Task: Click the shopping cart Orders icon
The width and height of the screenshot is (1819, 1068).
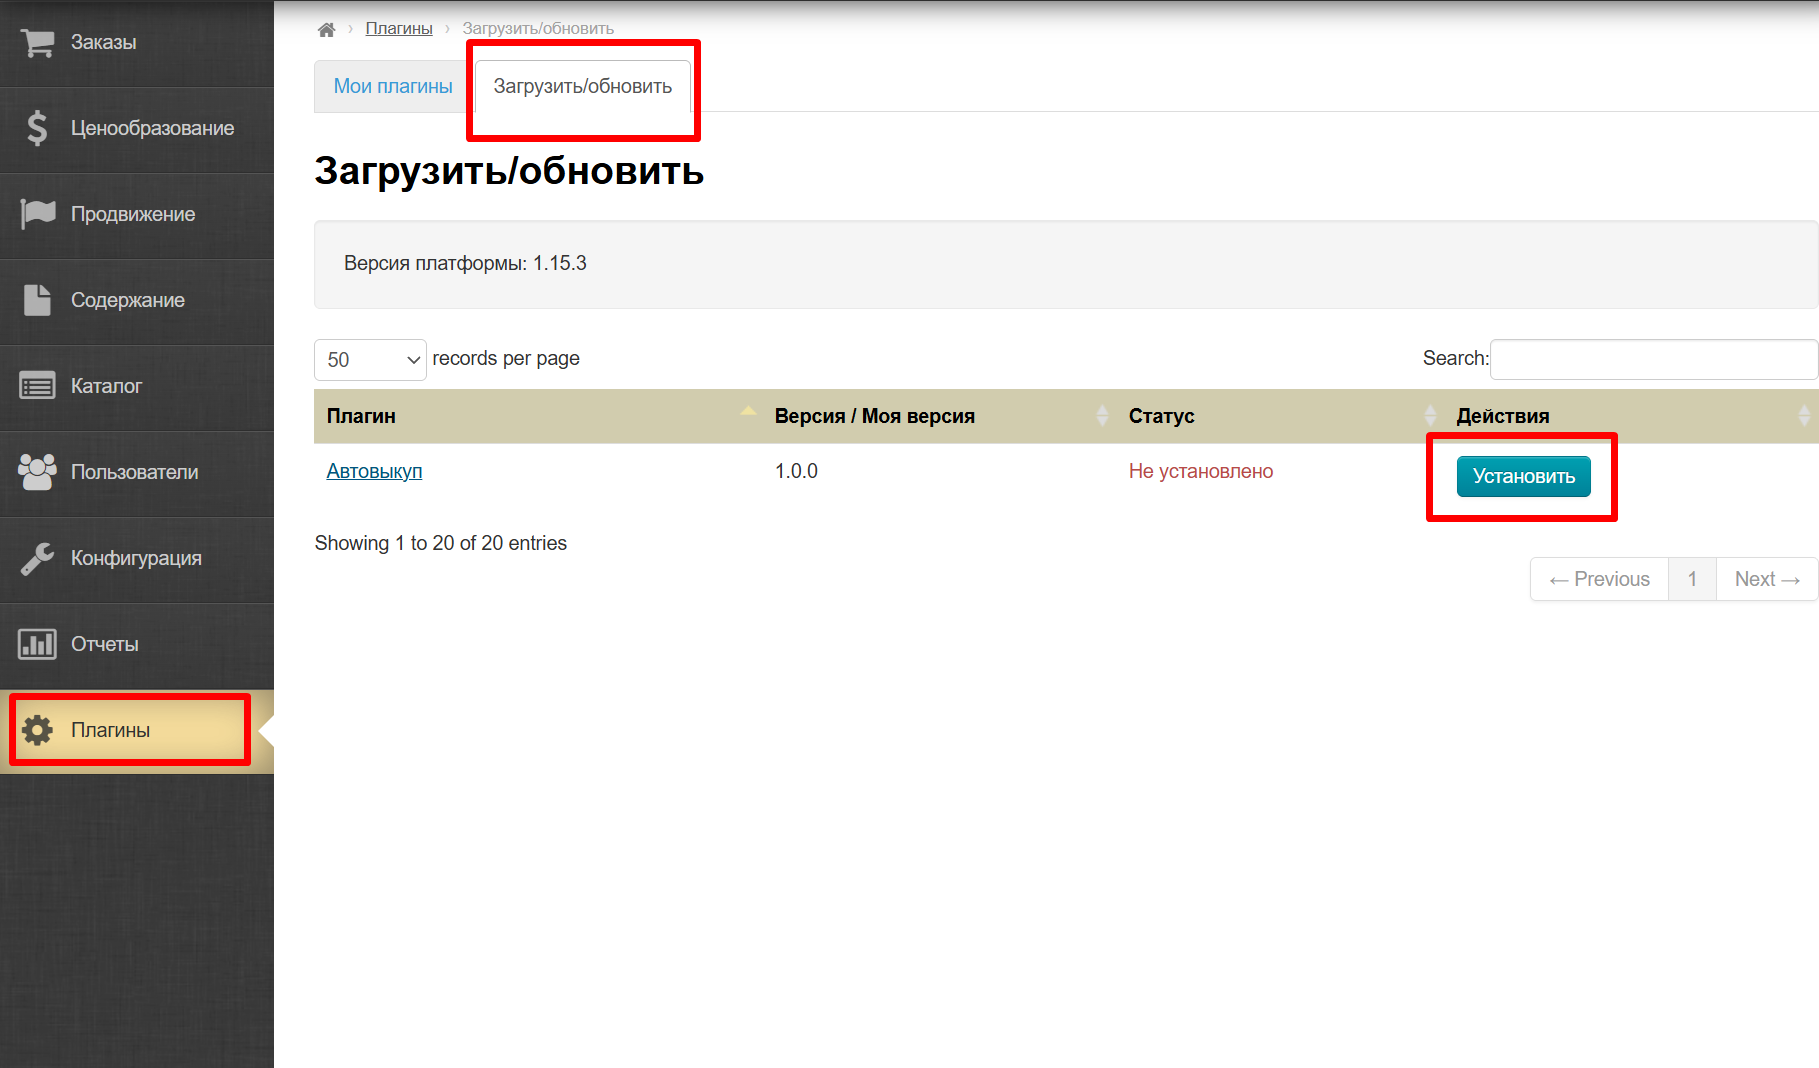Action: 38,43
